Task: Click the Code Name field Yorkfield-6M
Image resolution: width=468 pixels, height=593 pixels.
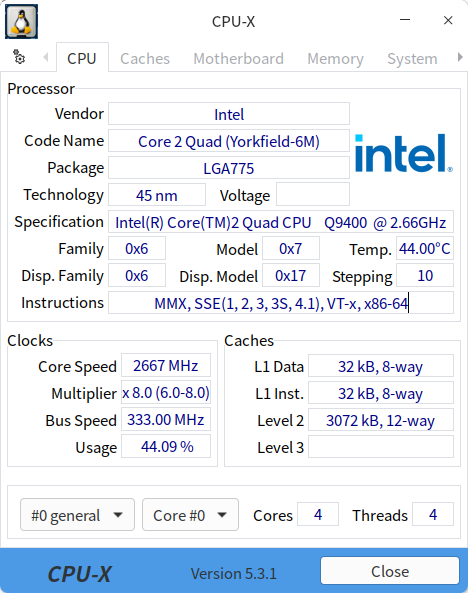Action: click(229, 141)
